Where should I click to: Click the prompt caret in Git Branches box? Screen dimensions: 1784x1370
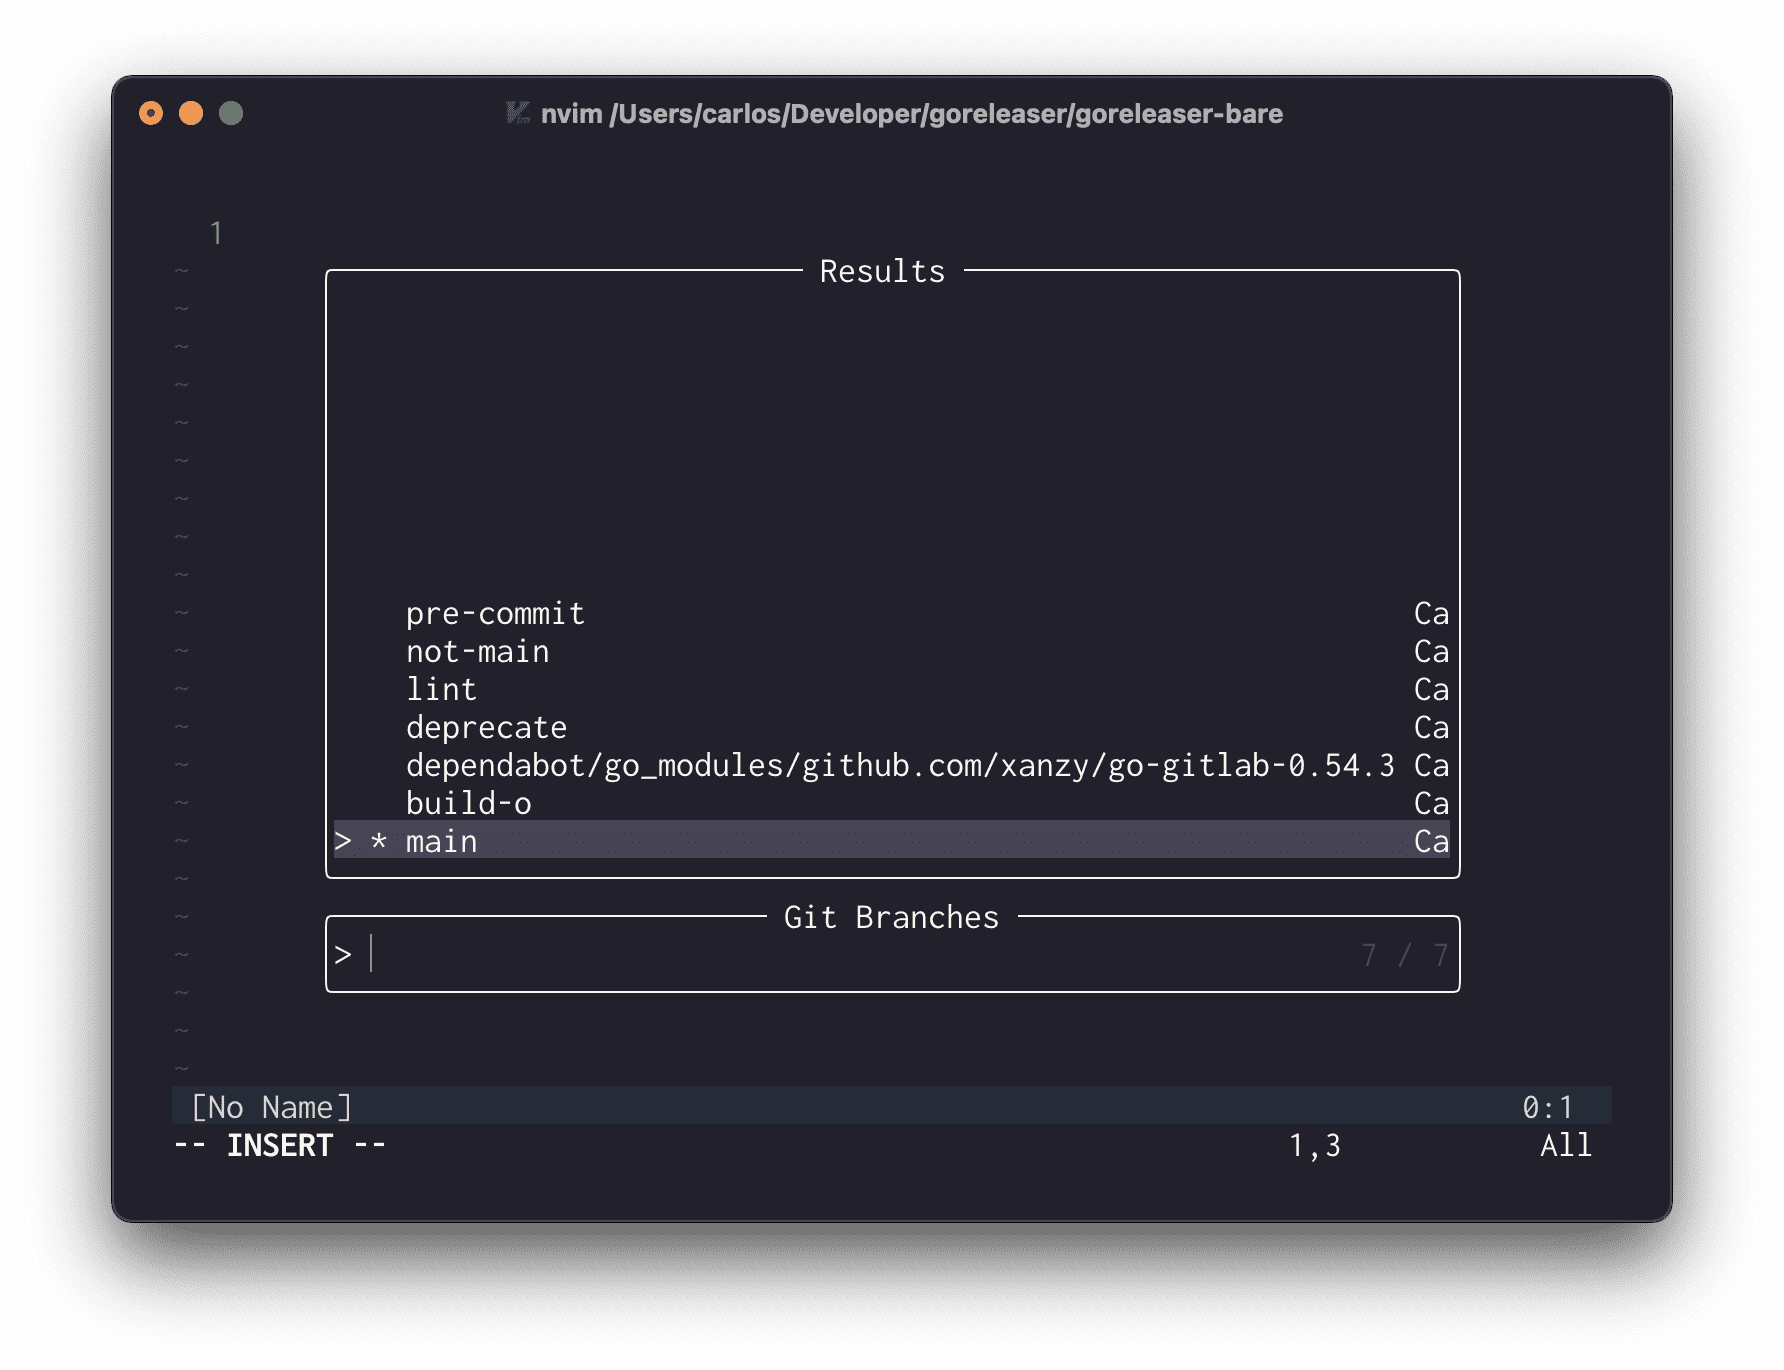pyautogui.click(x=374, y=954)
